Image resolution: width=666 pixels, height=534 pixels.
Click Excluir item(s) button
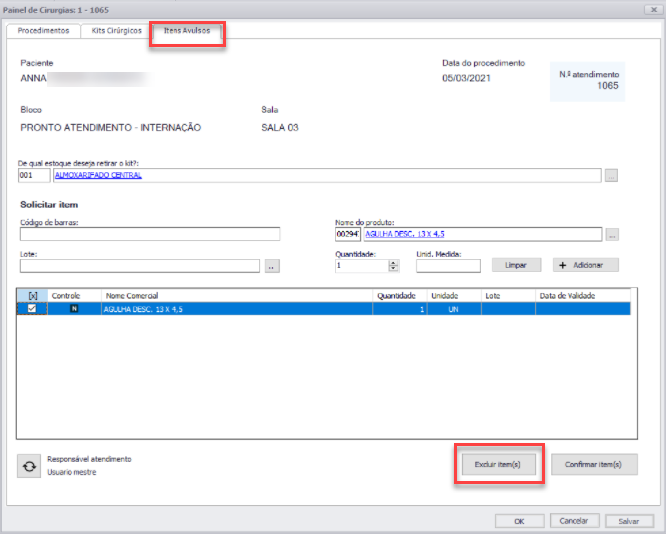[498, 464]
